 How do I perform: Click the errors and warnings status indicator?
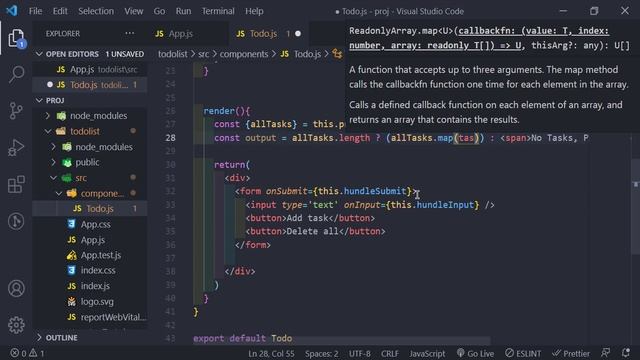coord(27,353)
